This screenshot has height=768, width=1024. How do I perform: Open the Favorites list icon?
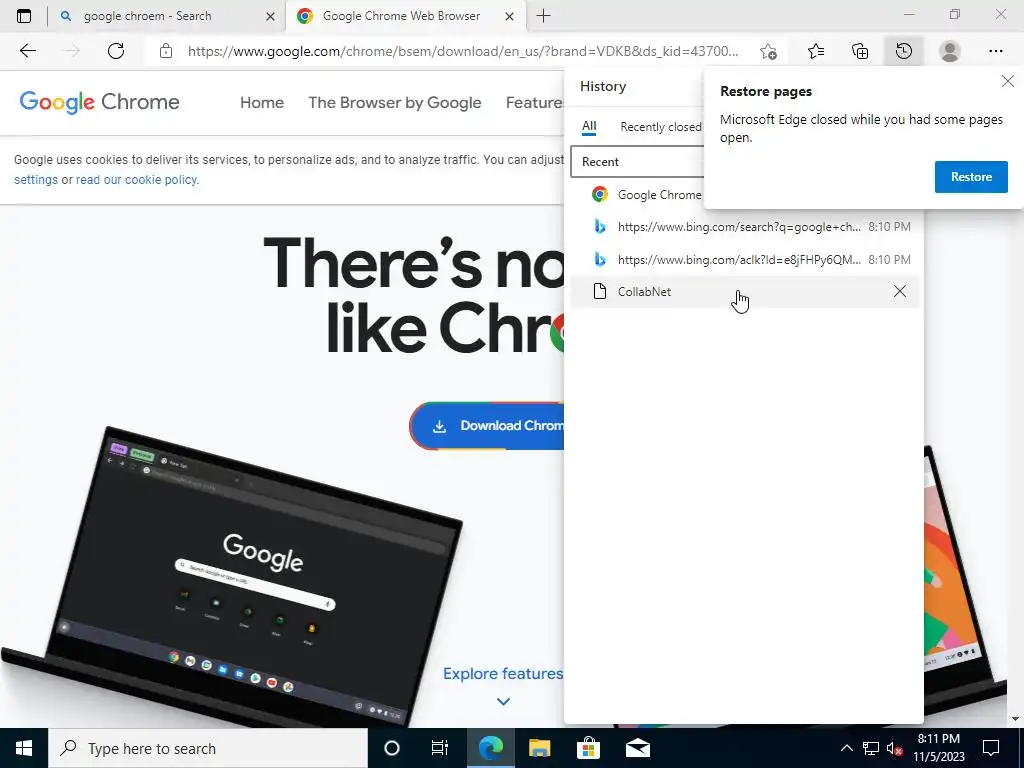tap(816, 51)
